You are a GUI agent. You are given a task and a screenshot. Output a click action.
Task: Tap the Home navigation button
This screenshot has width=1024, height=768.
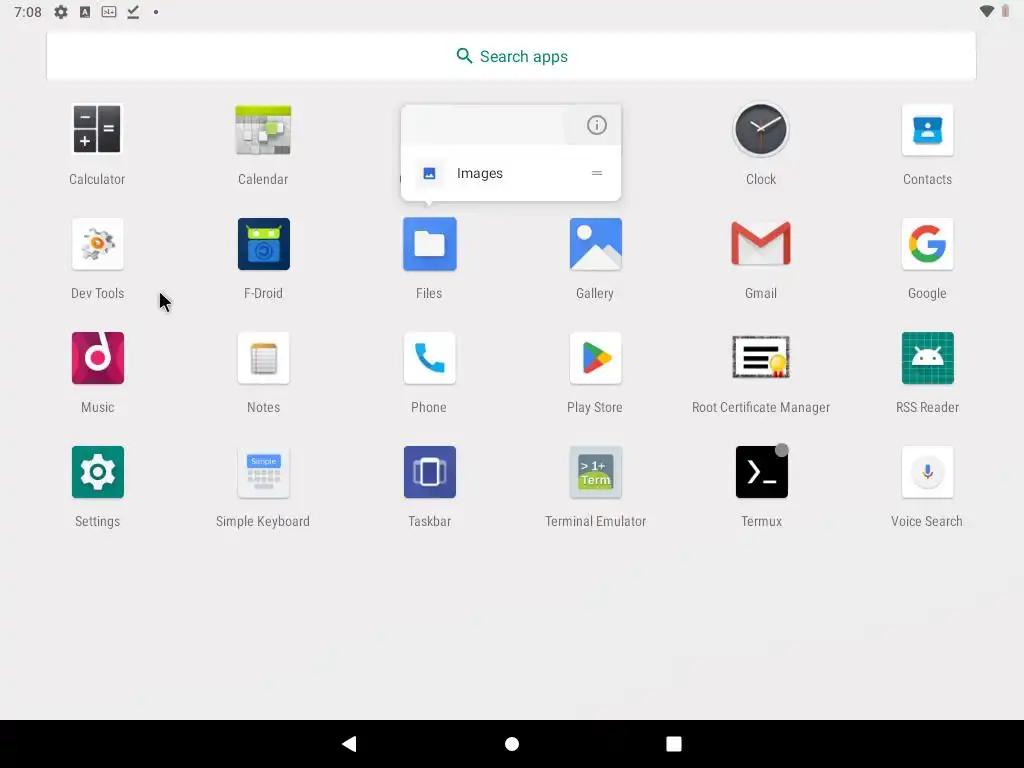pos(512,744)
